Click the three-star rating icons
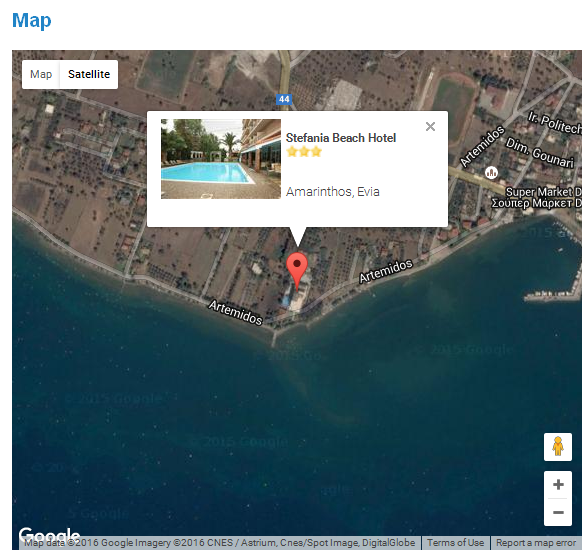This screenshot has width=586, height=556. click(304, 152)
